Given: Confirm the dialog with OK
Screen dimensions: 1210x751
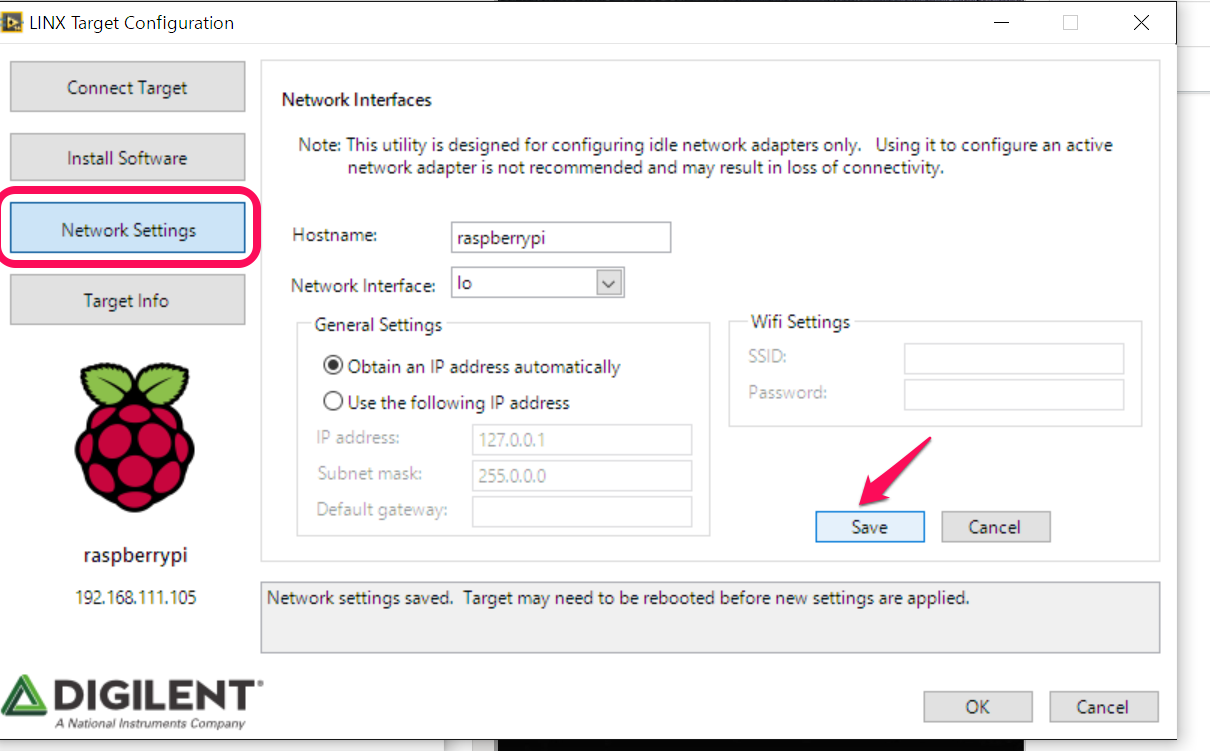Looking at the screenshot, I should 977,707.
